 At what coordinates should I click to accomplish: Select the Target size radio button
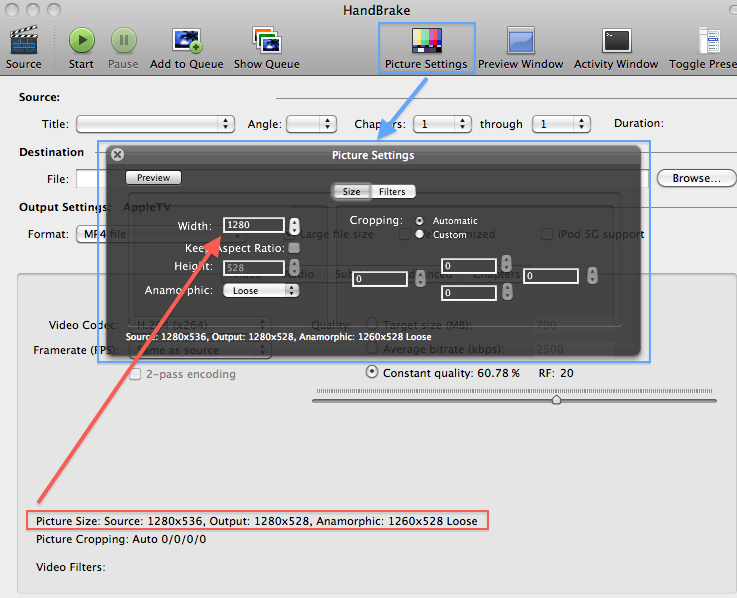click(372, 323)
